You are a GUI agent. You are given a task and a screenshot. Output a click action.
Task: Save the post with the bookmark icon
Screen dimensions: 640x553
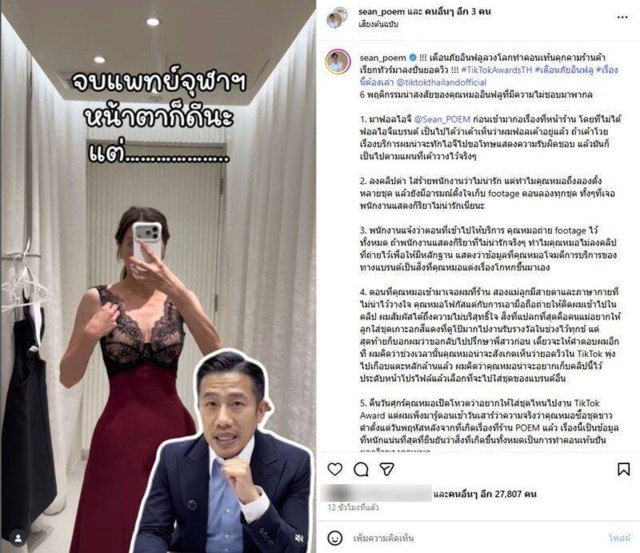[x=623, y=469]
